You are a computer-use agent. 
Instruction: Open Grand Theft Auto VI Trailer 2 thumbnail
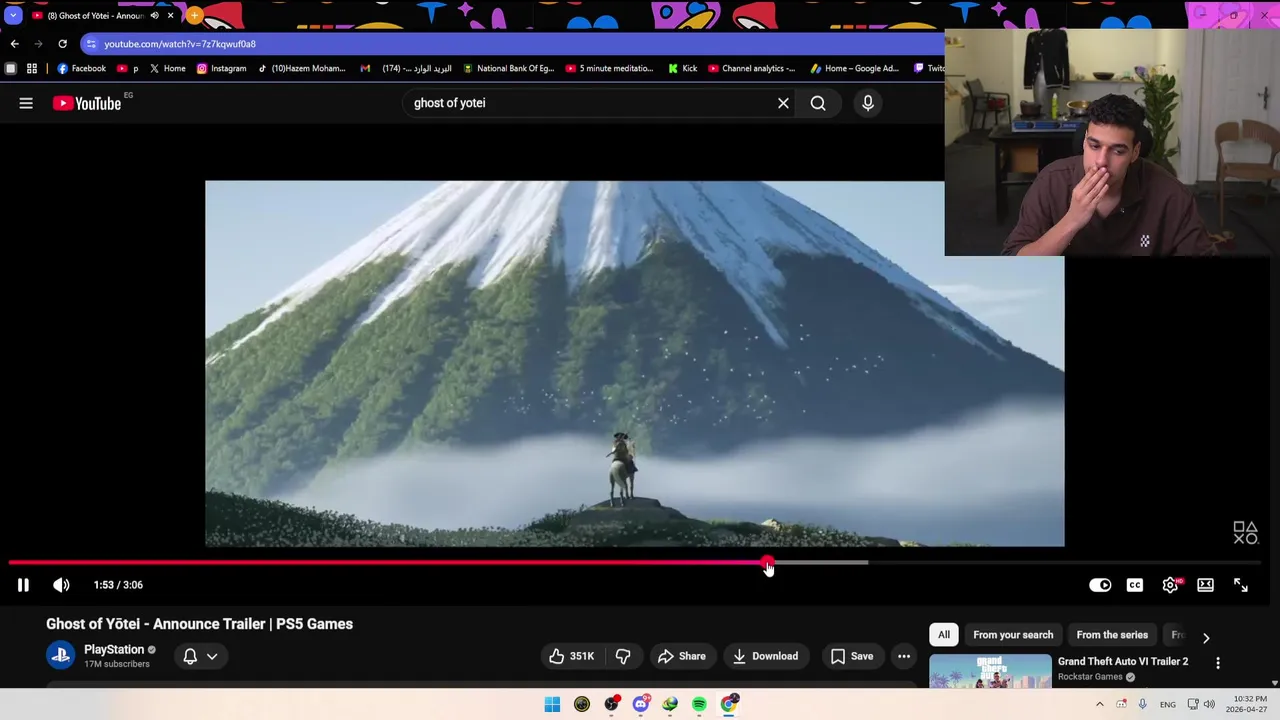[x=990, y=671]
